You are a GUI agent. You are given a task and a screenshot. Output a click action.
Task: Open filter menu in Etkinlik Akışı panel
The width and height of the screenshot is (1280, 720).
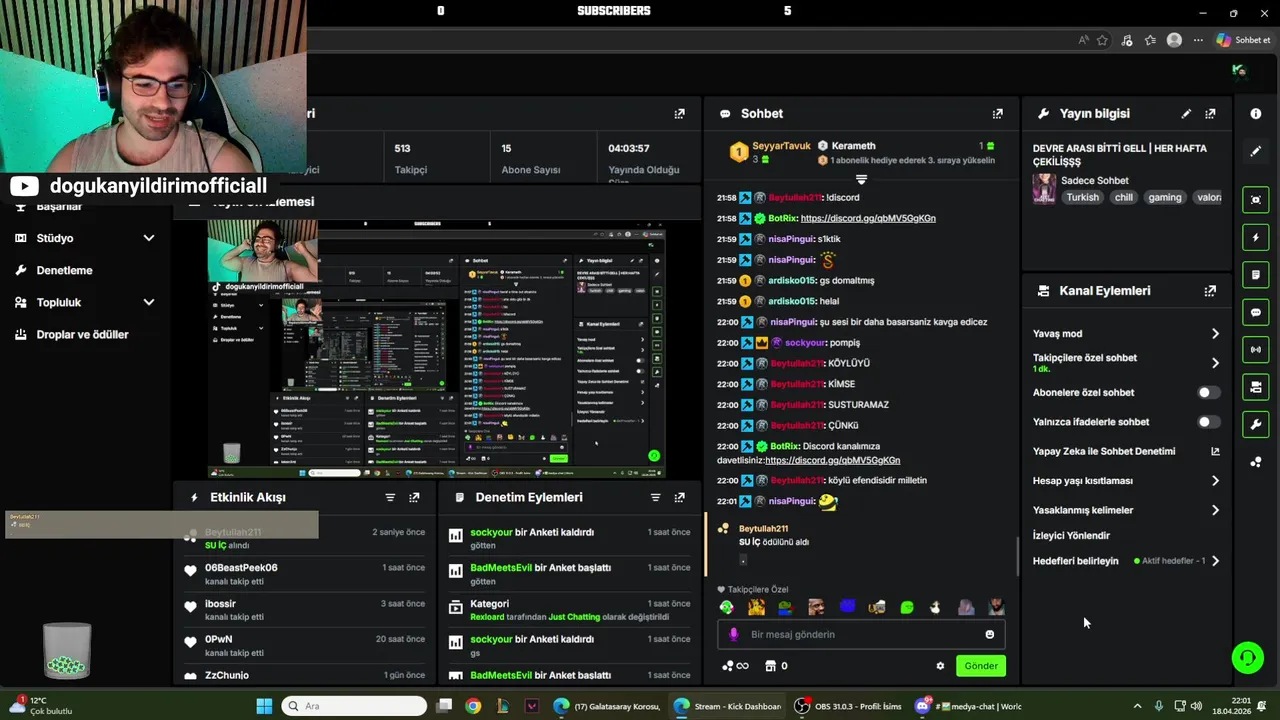tap(390, 497)
